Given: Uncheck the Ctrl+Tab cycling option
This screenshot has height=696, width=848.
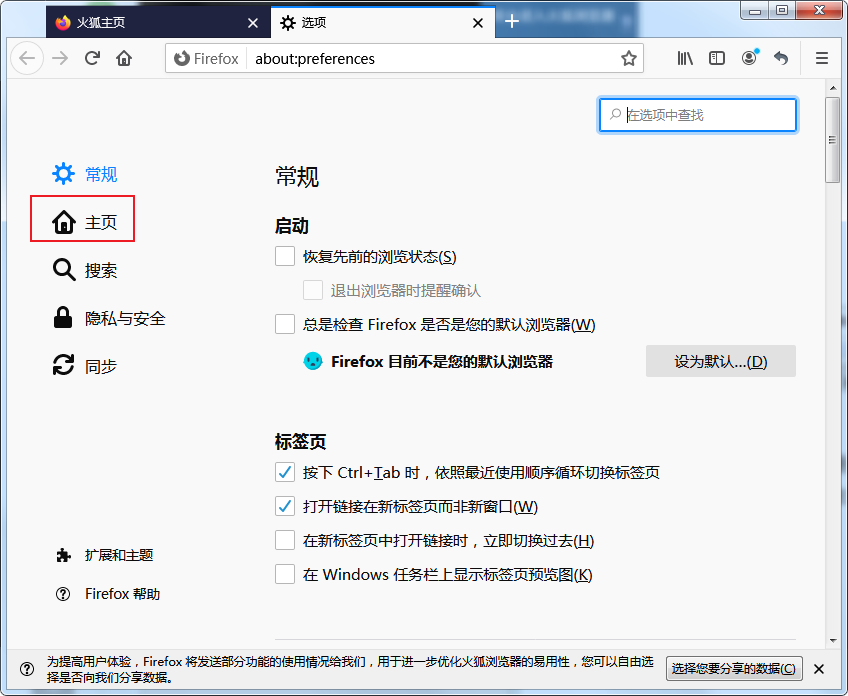Looking at the screenshot, I should (284, 471).
